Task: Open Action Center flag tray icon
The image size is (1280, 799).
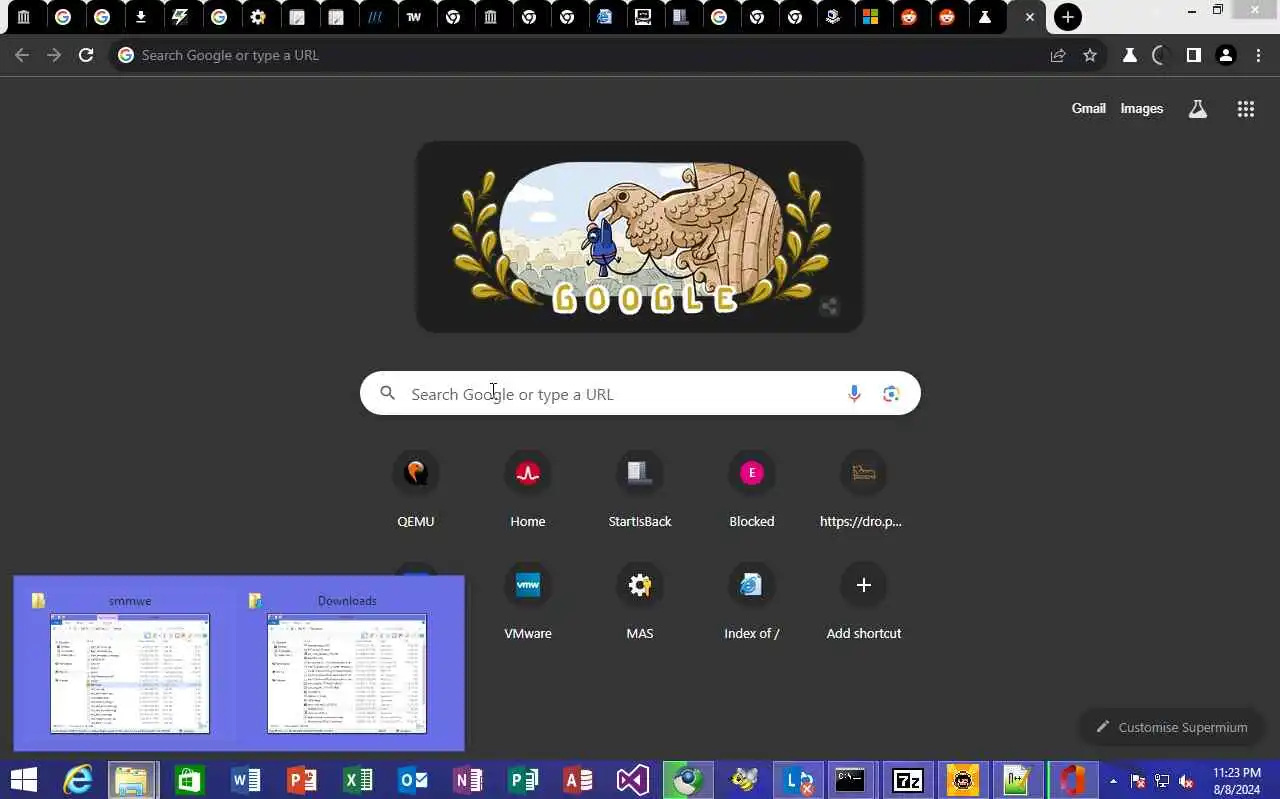Action: [x=1138, y=781]
